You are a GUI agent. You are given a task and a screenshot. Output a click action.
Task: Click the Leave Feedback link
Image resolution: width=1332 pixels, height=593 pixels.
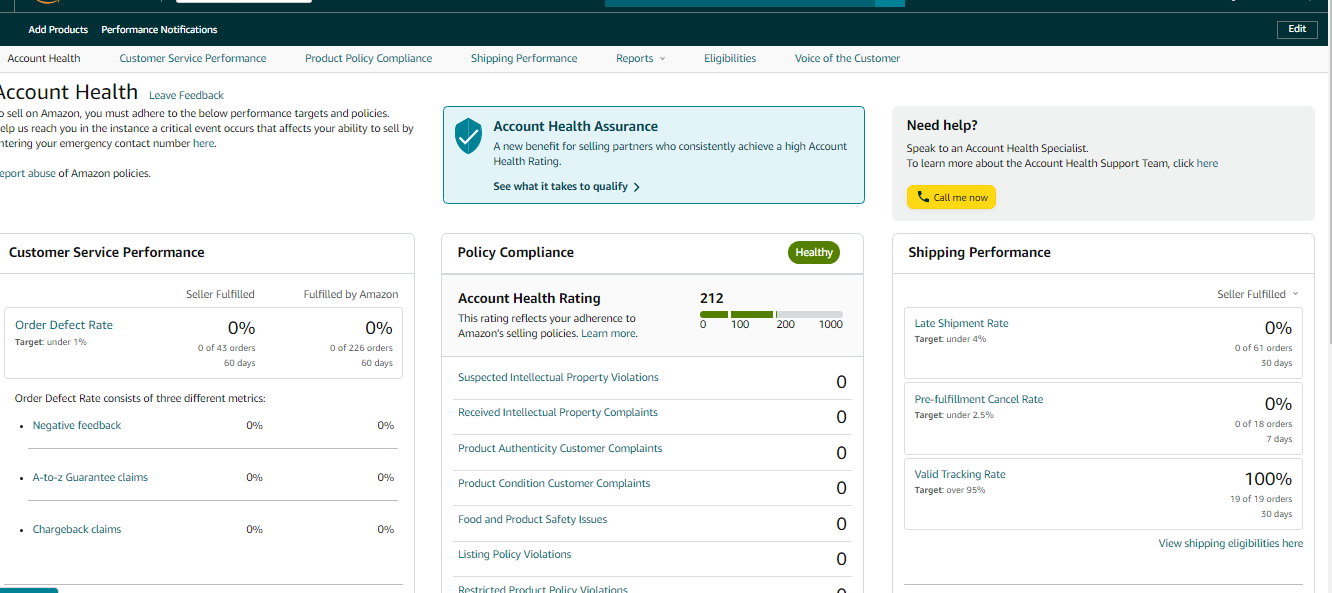click(x=186, y=95)
